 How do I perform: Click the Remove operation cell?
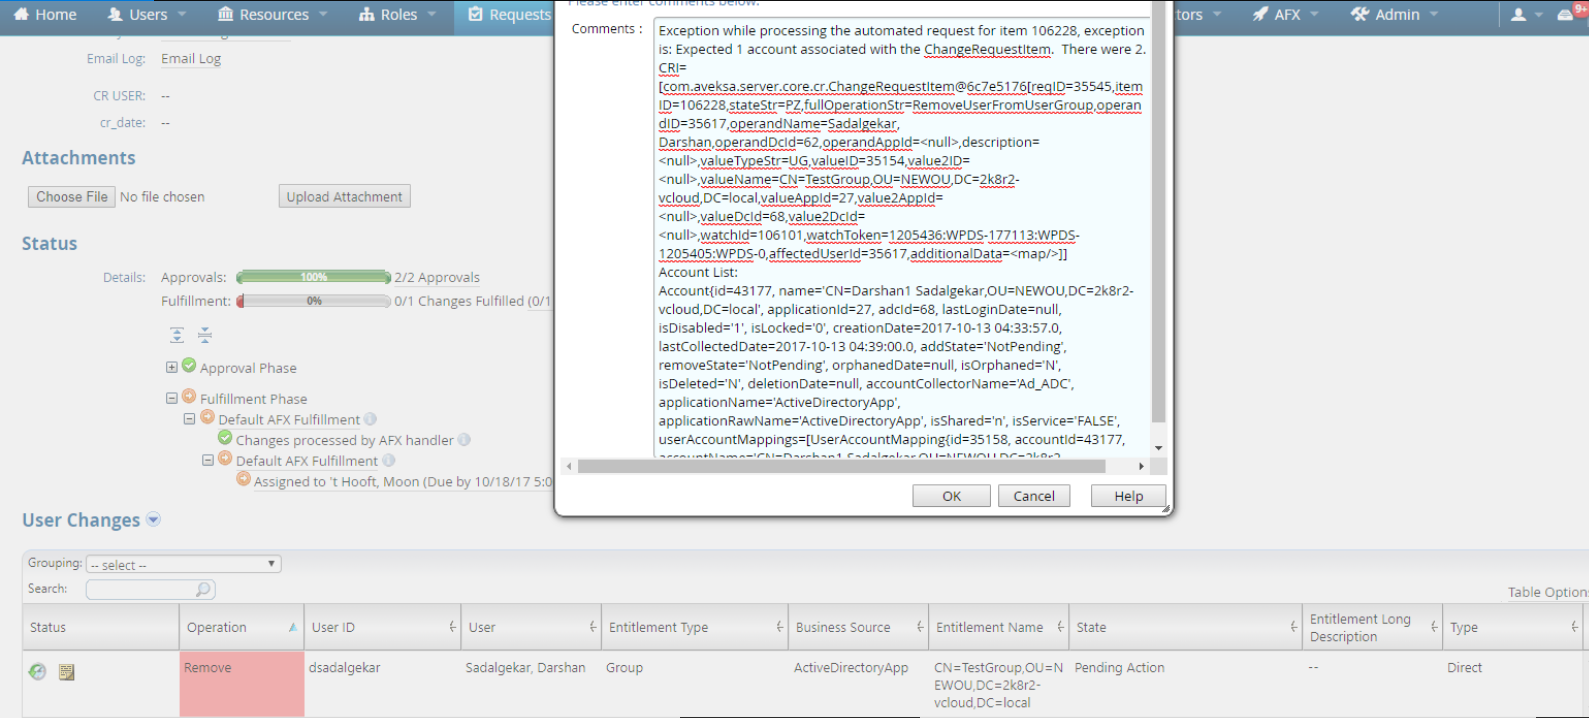point(242,684)
